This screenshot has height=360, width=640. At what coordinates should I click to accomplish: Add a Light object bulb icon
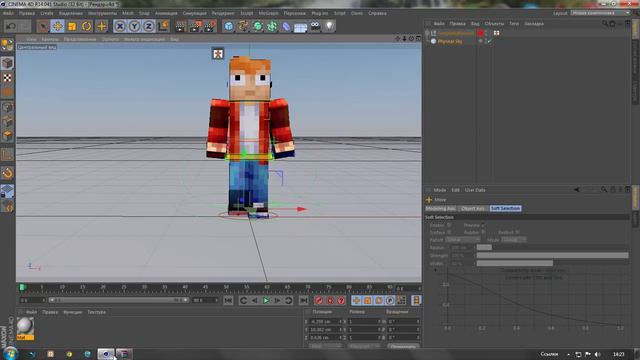point(329,27)
